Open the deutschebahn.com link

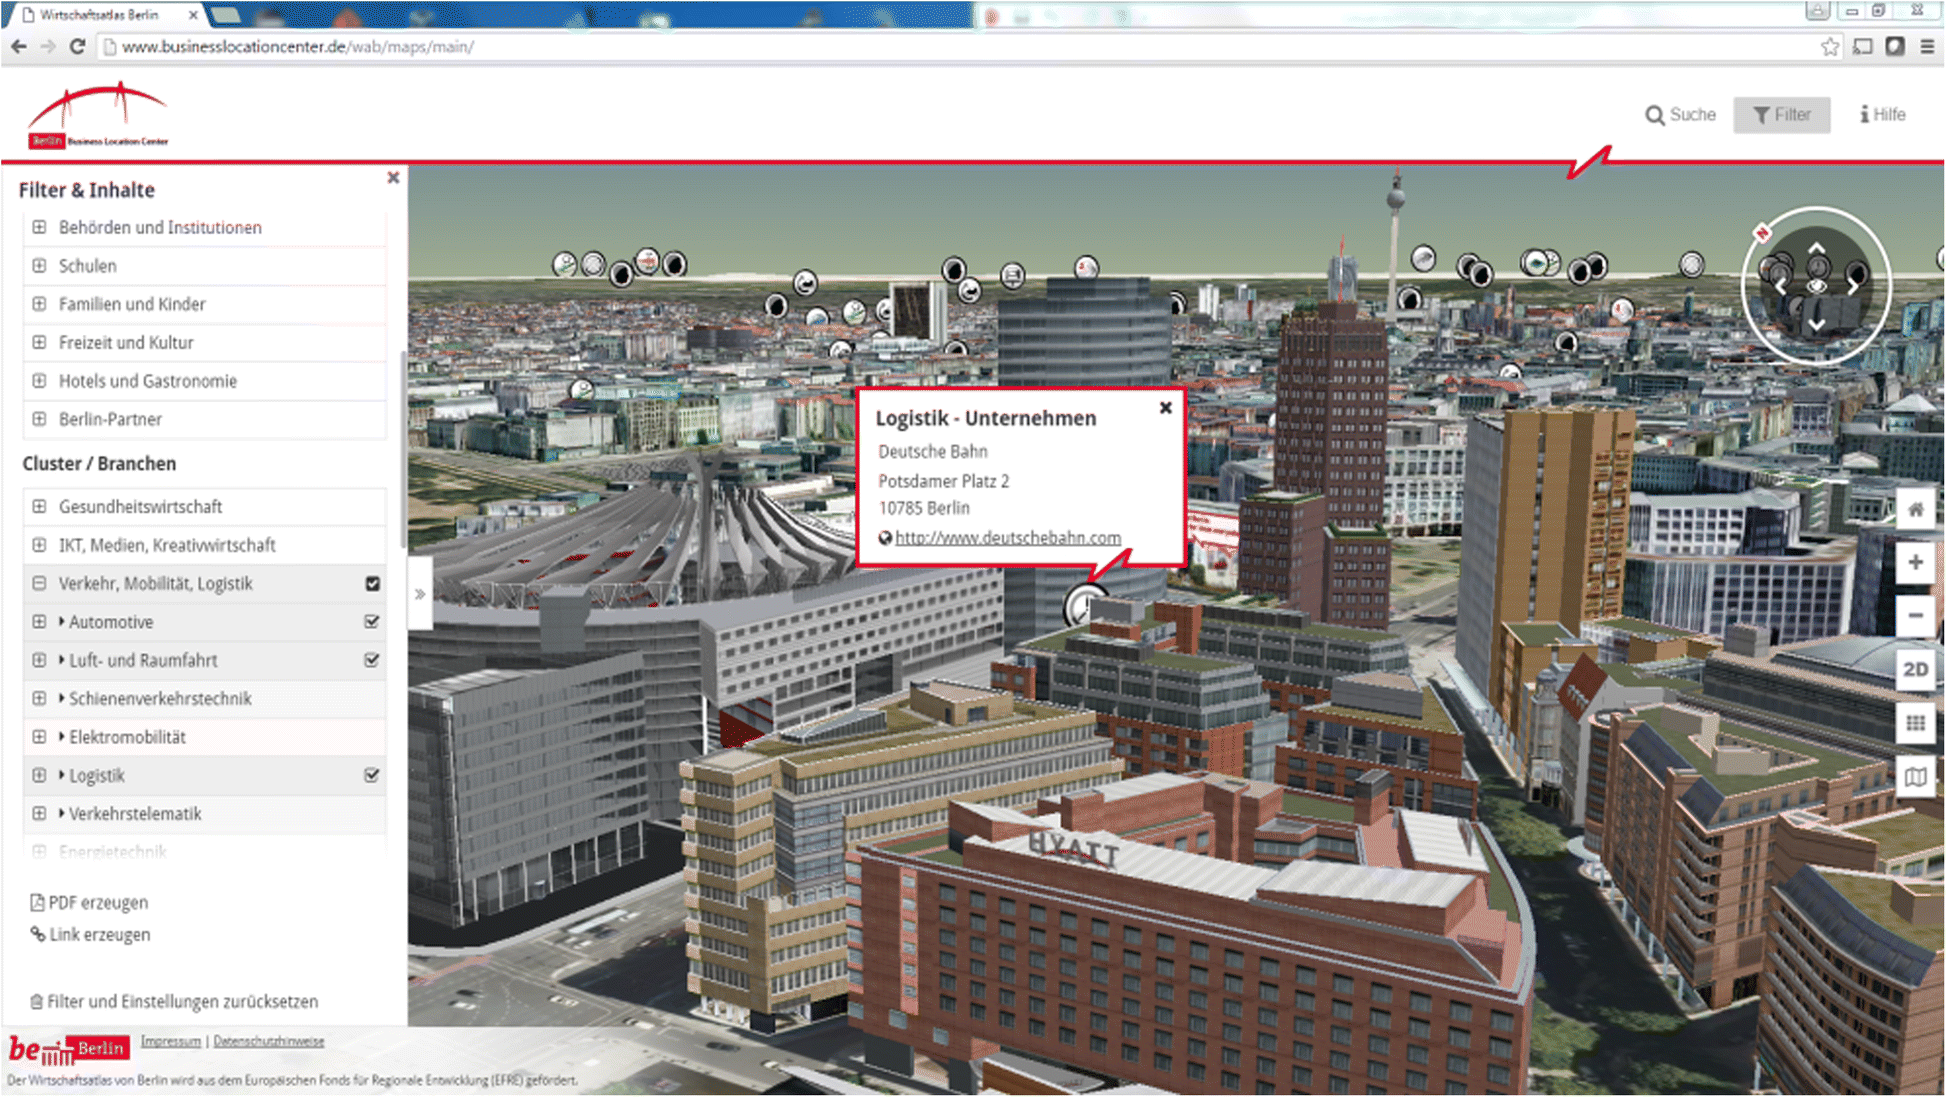(x=1007, y=538)
